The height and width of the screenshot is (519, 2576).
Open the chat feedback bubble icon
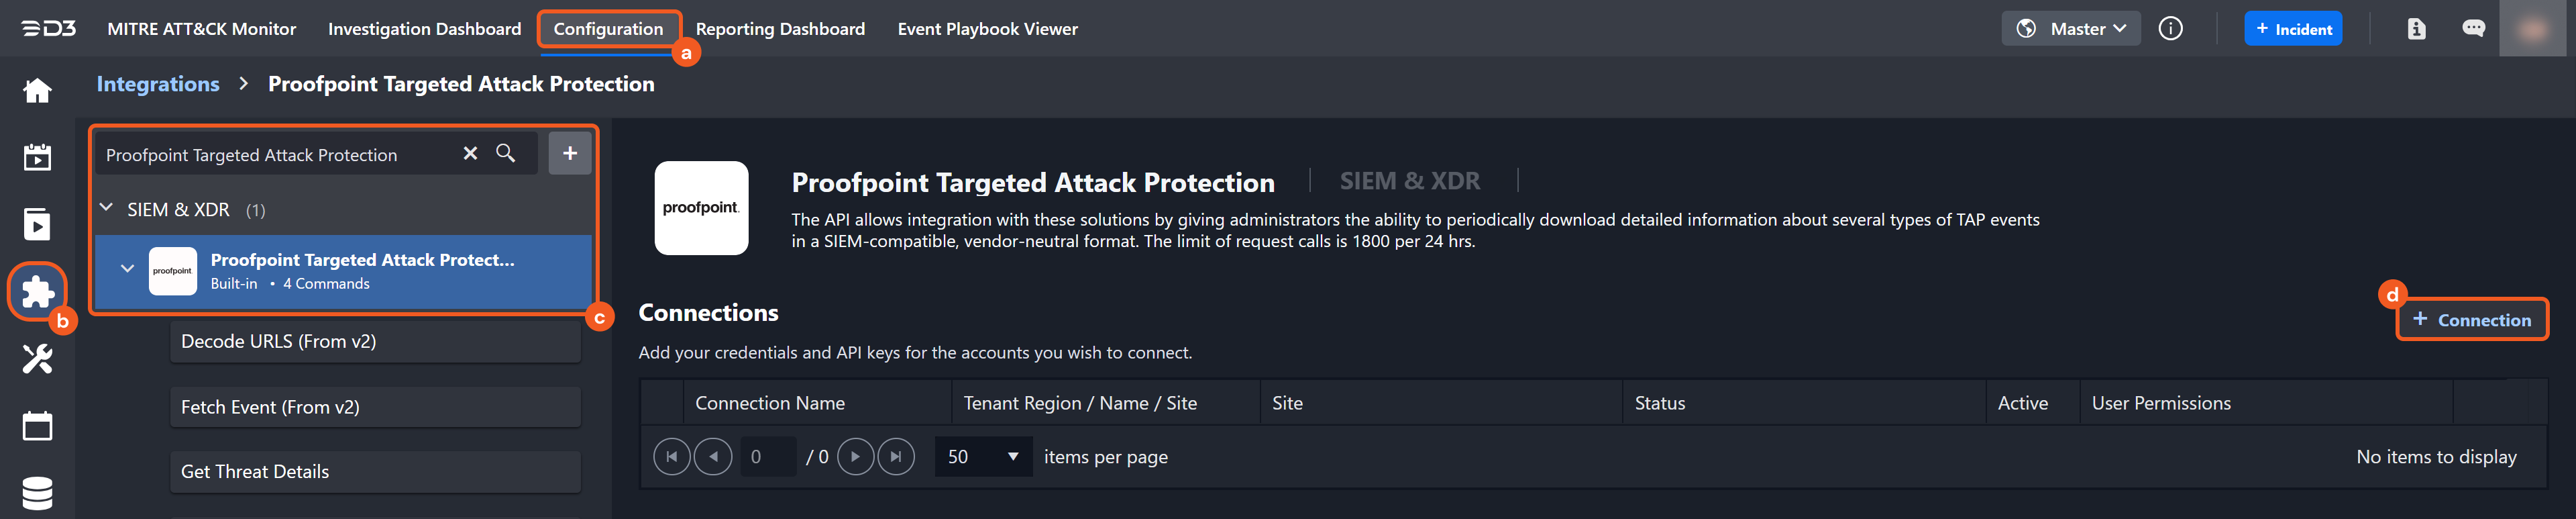click(2474, 28)
